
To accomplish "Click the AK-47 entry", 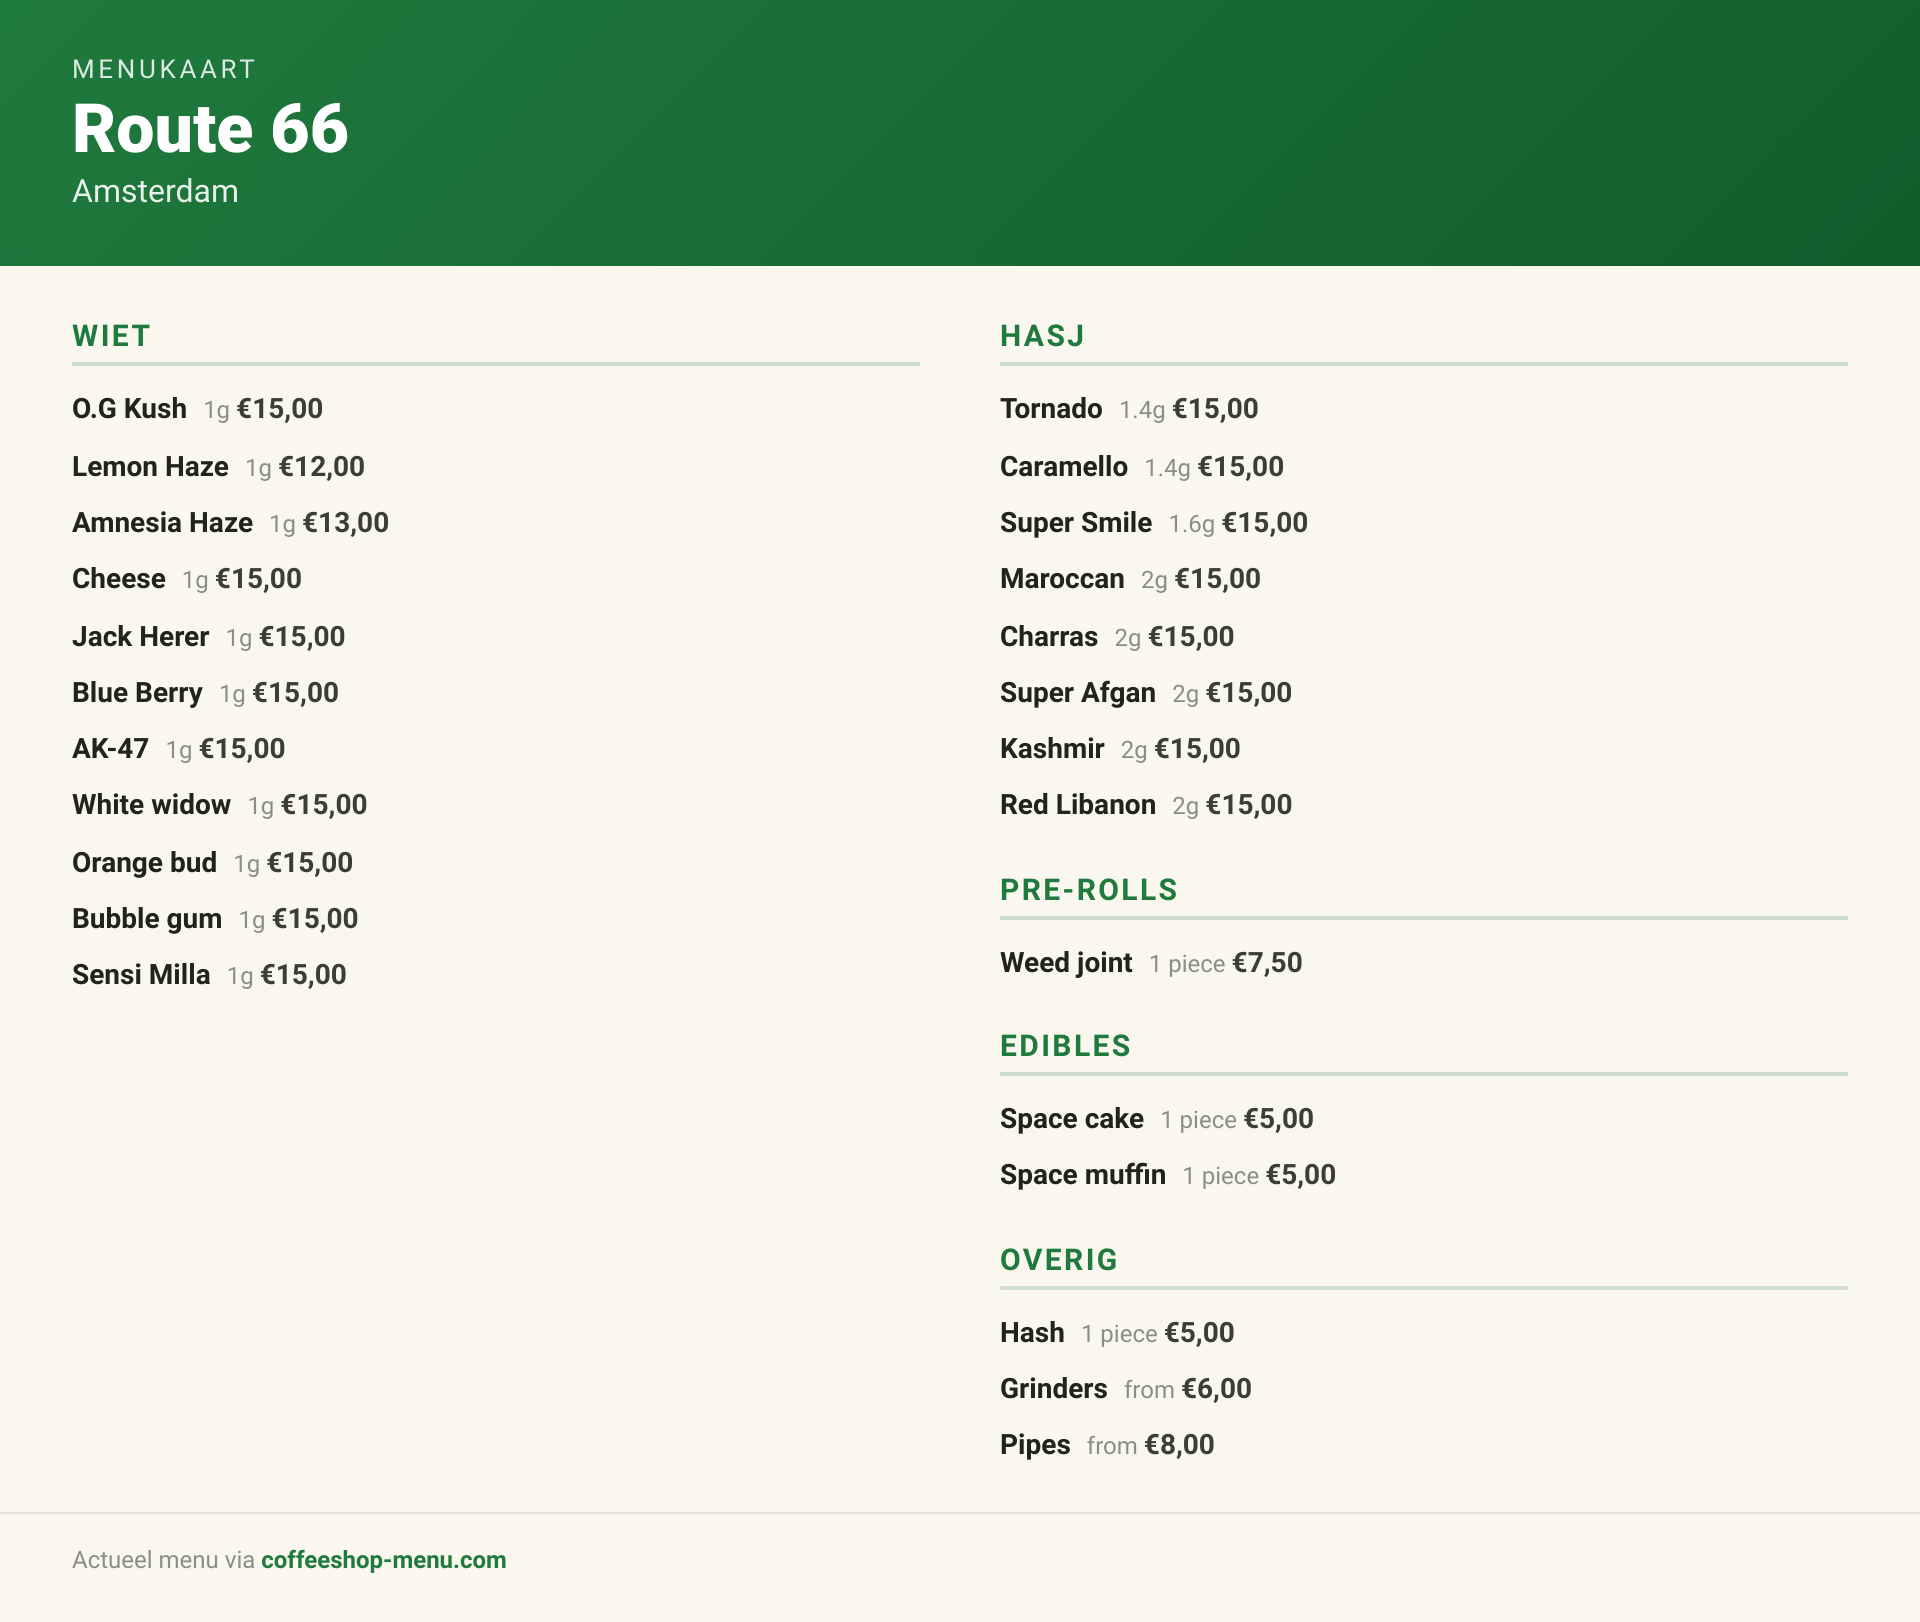I will tap(178, 749).
